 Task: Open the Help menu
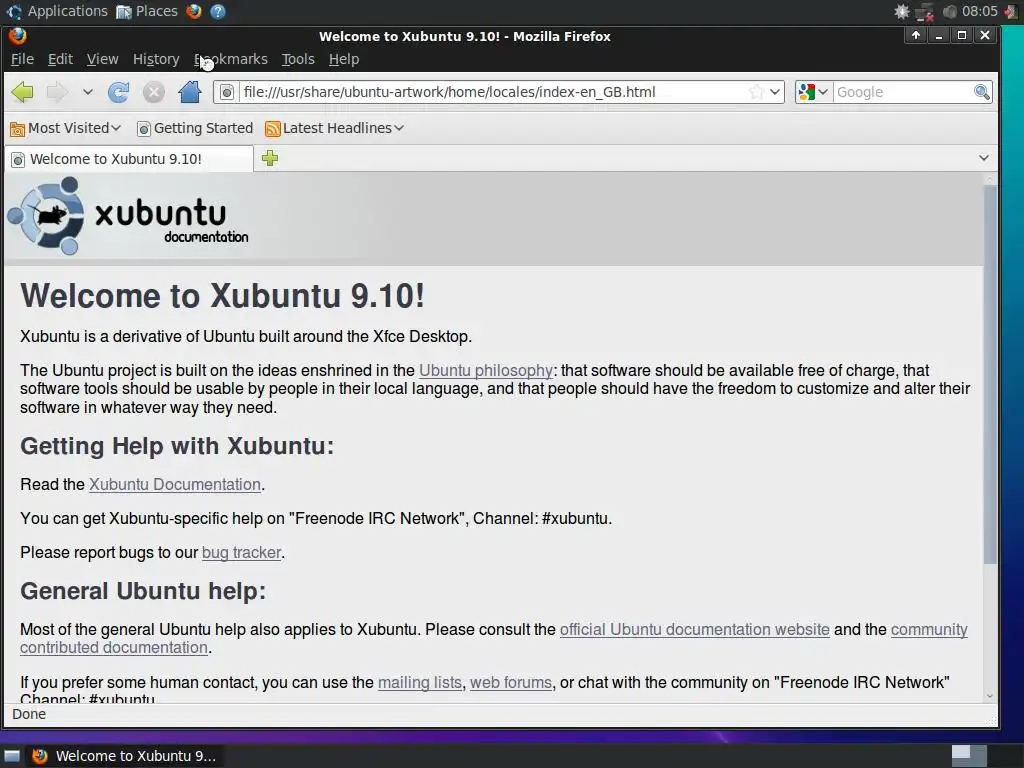point(344,59)
